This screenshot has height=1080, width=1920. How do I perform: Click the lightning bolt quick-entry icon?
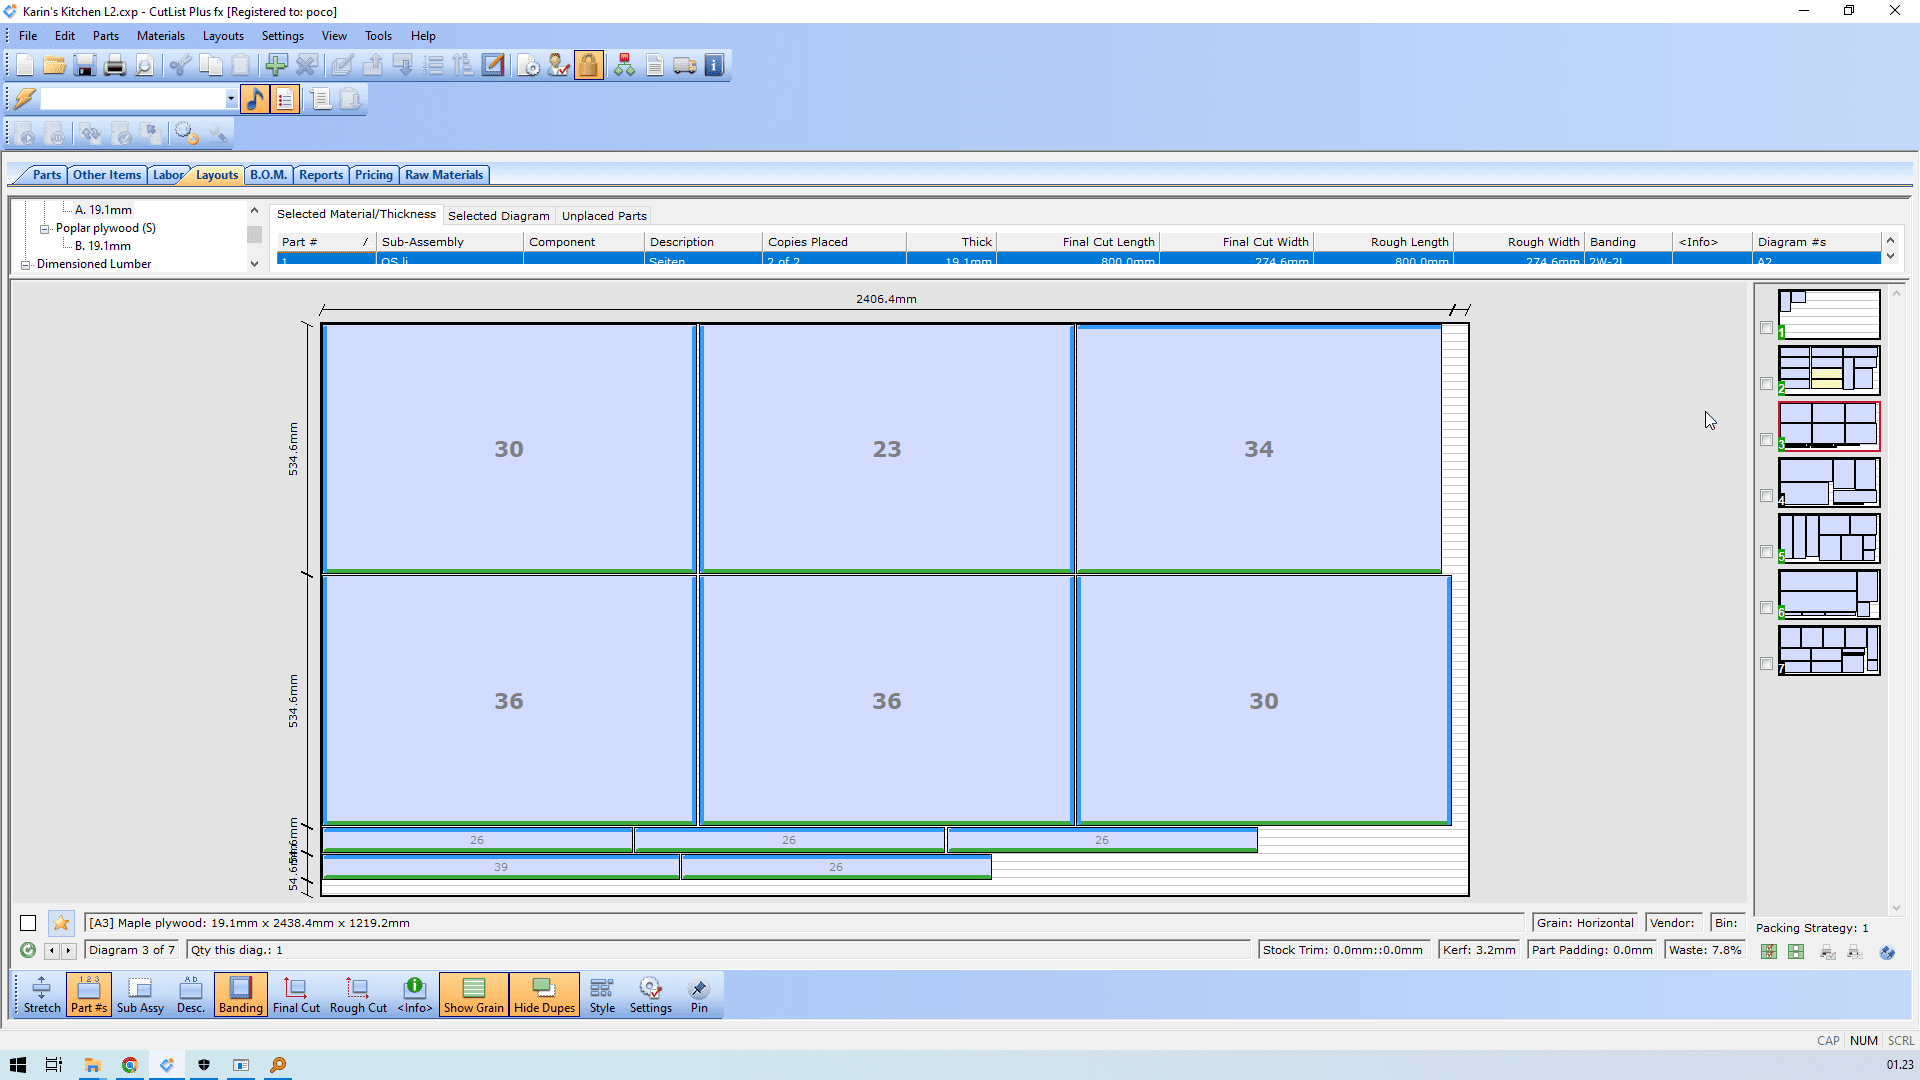24,99
